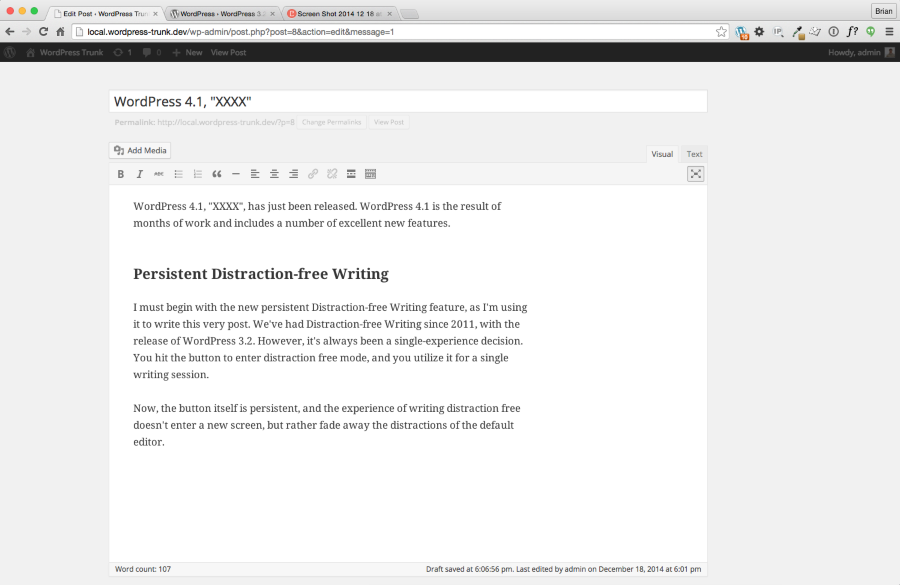Click the Persistent Distraction-free Writing heading
The width and height of the screenshot is (900, 585).
pos(261,274)
